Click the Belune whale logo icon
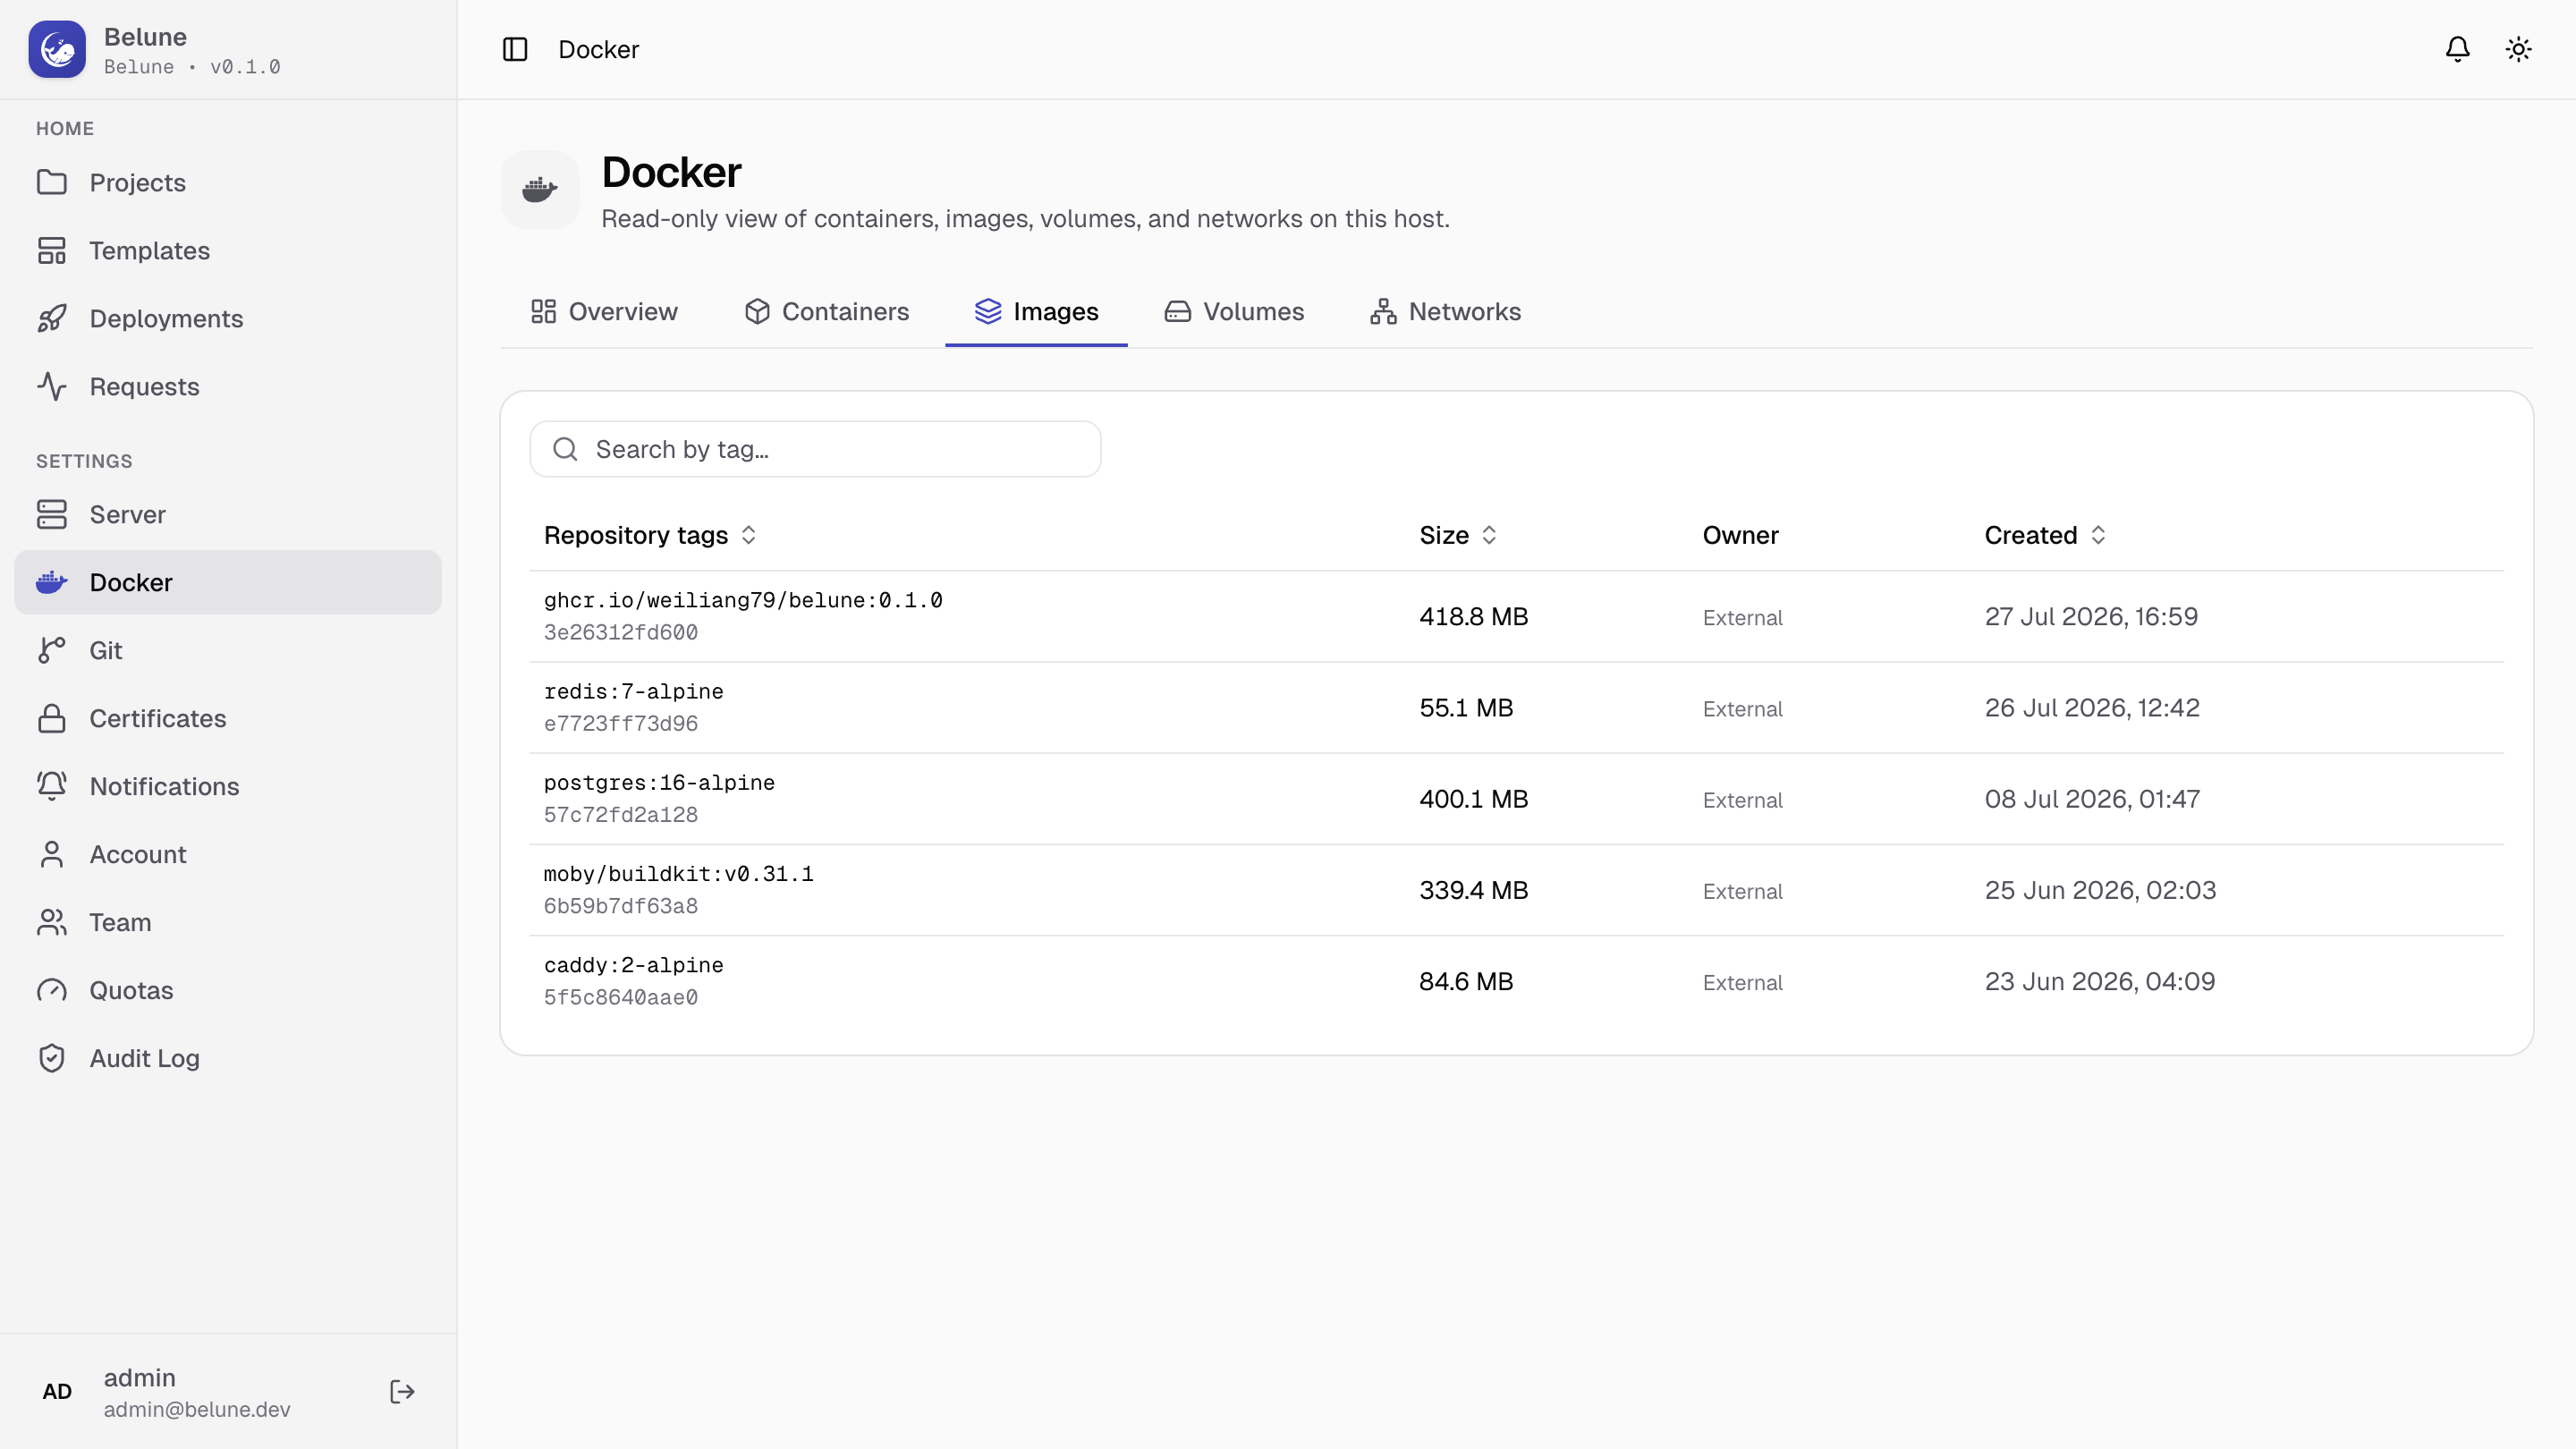2576x1449 pixels. [57, 49]
